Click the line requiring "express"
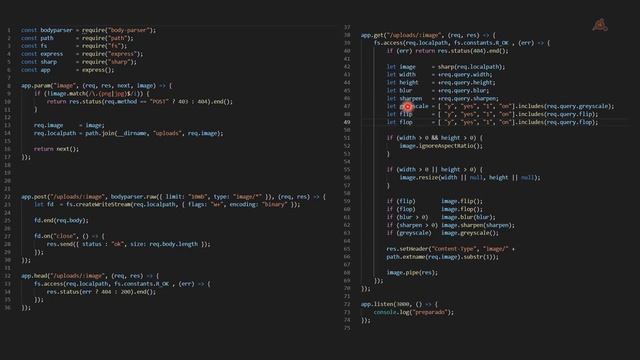The image size is (640, 360). pyautogui.click(x=82, y=54)
